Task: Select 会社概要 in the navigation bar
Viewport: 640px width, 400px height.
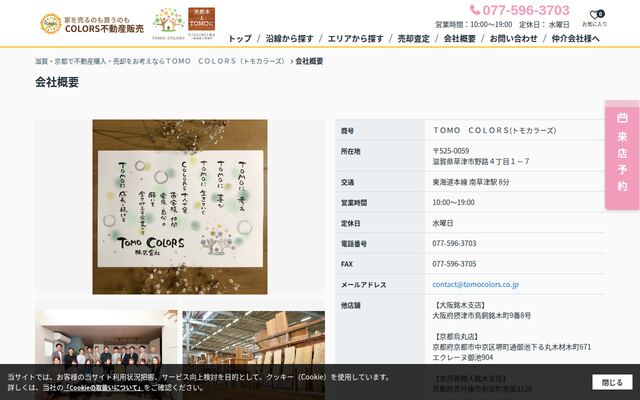Action: point(460,38)
